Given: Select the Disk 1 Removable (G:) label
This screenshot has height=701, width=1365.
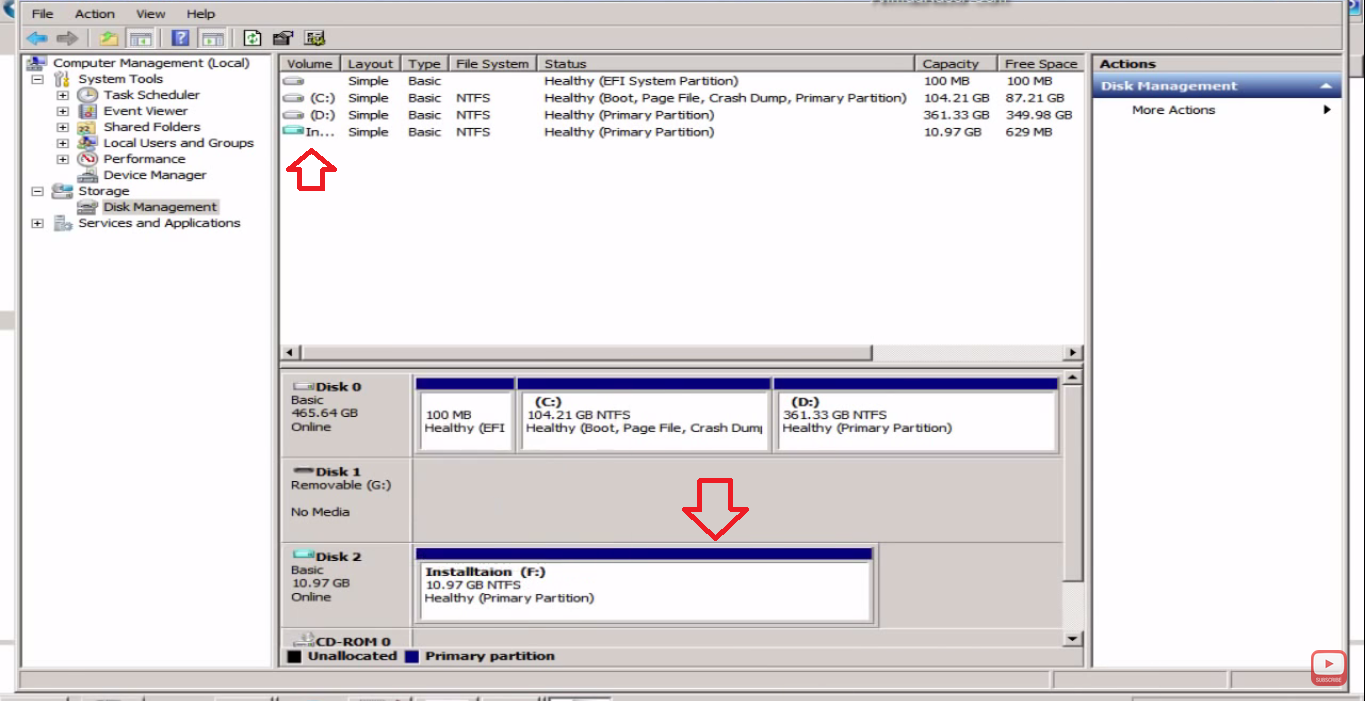Looking at the screenshot, I should coord(346,500).
